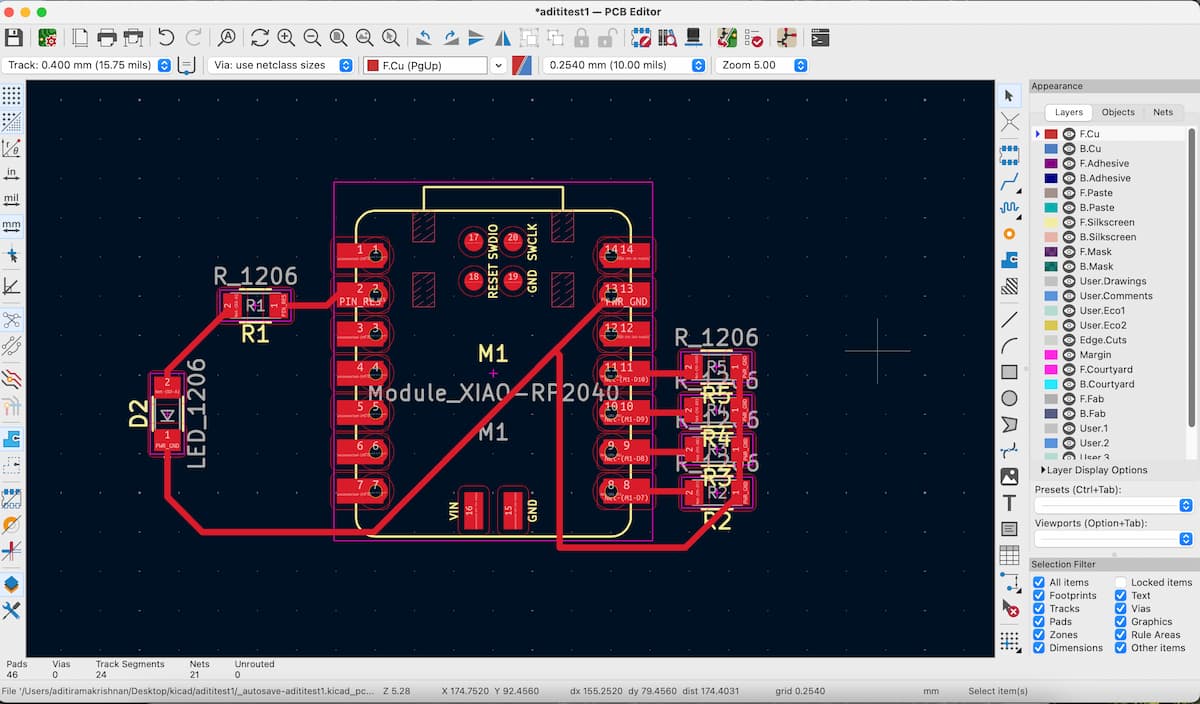Switch to the Nets tab
The height and width of the screenshot is (704, 1200).
tap(1162, 113)
